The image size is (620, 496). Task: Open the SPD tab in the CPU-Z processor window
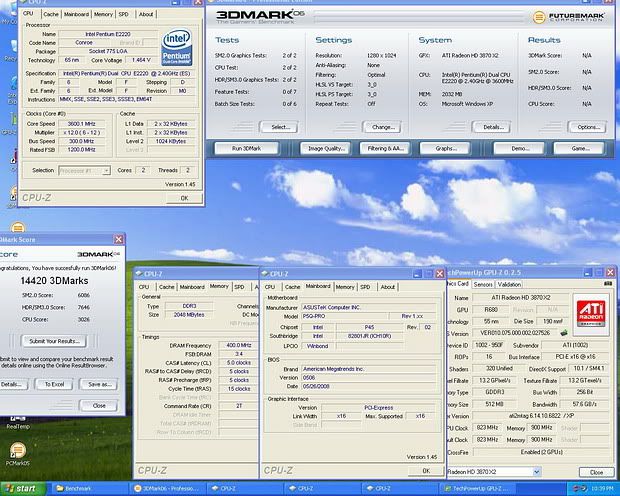[123, 14]
